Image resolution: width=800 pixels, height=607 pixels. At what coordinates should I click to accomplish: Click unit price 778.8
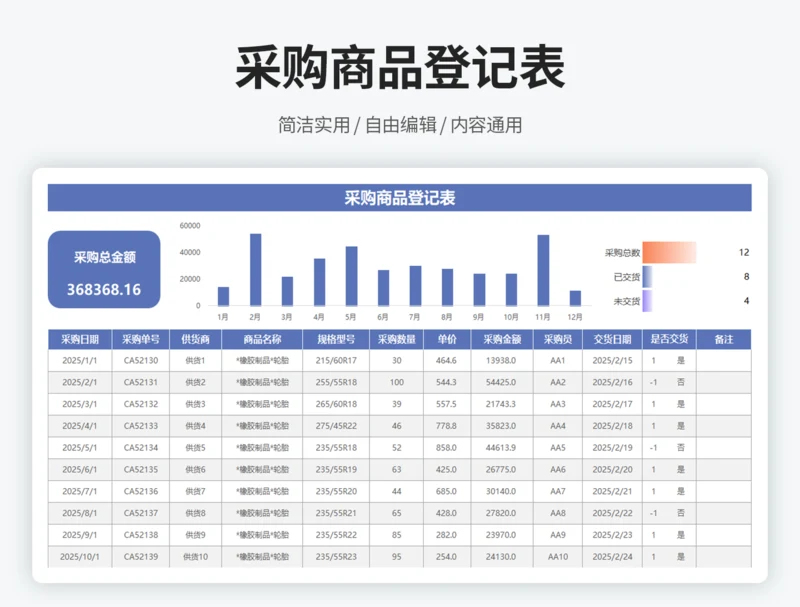pos(446,426)
